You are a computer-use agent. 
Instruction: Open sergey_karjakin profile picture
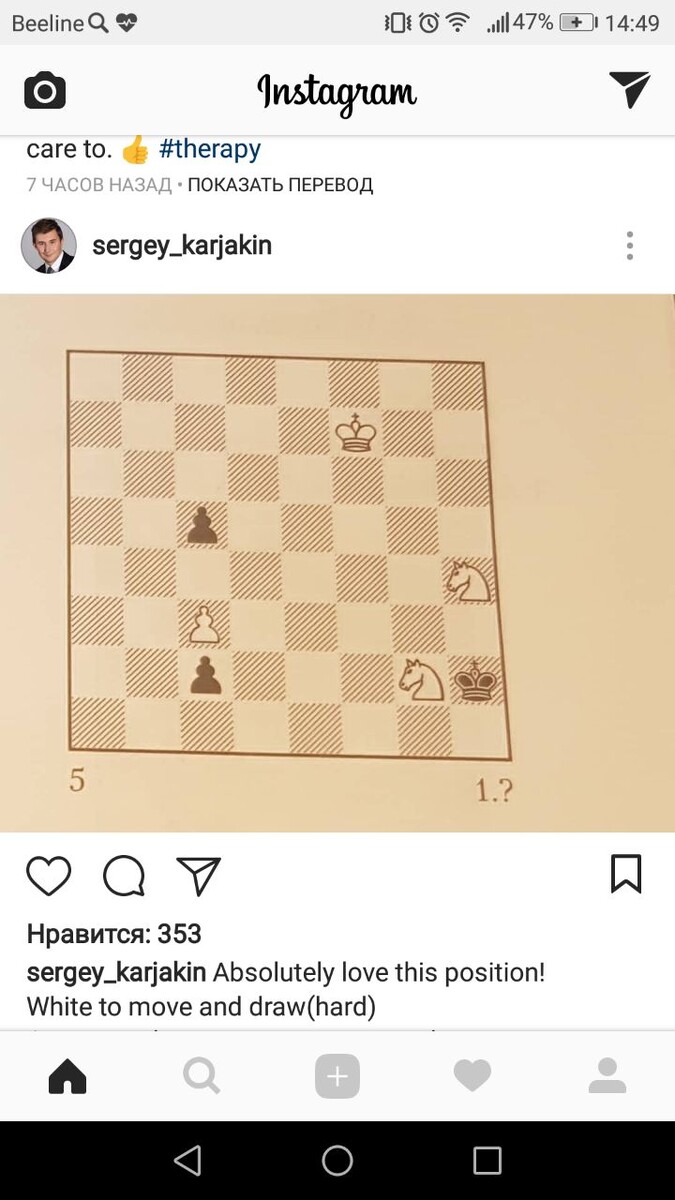(49, 246)
